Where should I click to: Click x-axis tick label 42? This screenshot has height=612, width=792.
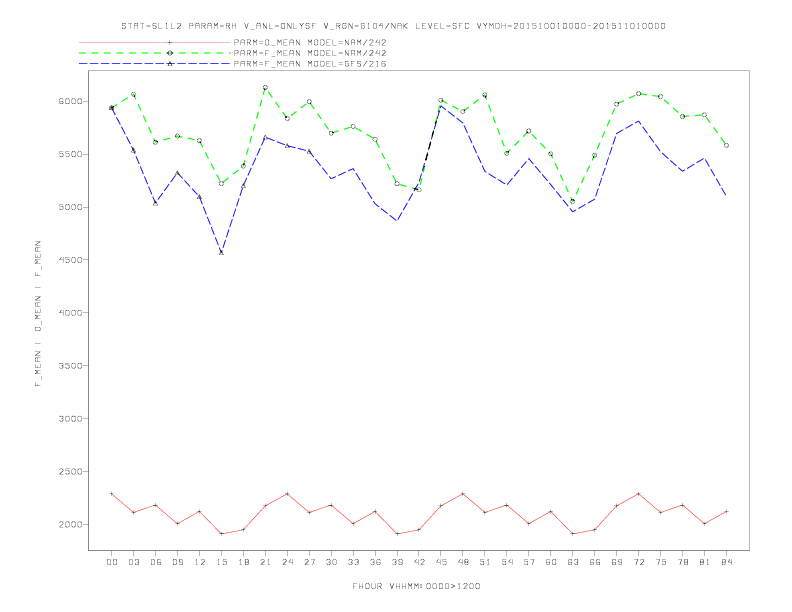(x=419, y=562)
